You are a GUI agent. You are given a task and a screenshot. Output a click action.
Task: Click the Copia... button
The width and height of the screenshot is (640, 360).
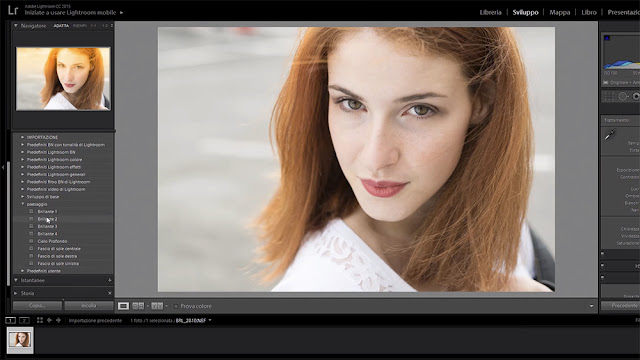coord(37,306)
